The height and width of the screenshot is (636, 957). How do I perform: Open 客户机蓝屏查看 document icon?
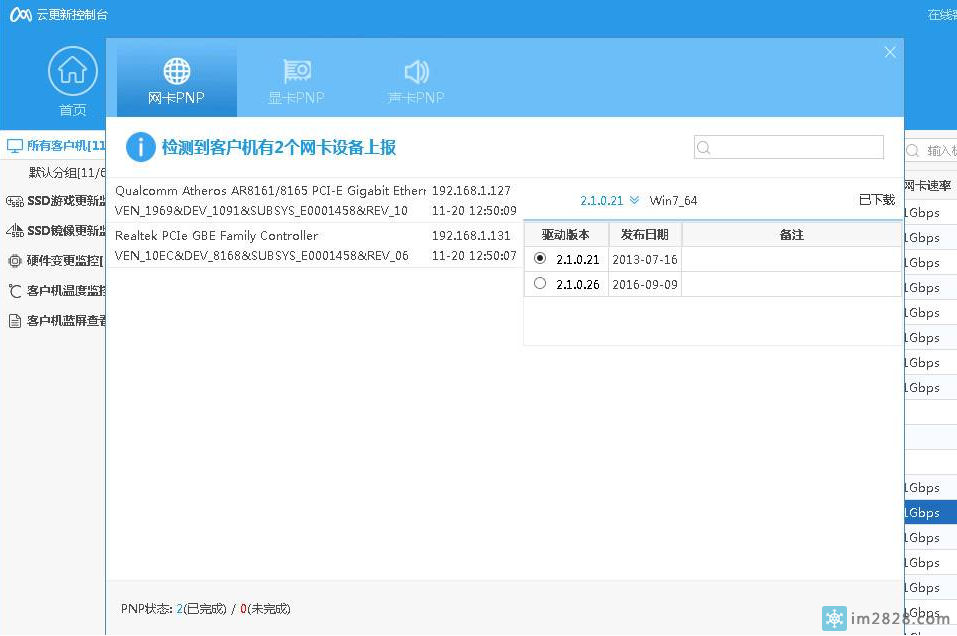pyautogui.click(x=14, y=321)
